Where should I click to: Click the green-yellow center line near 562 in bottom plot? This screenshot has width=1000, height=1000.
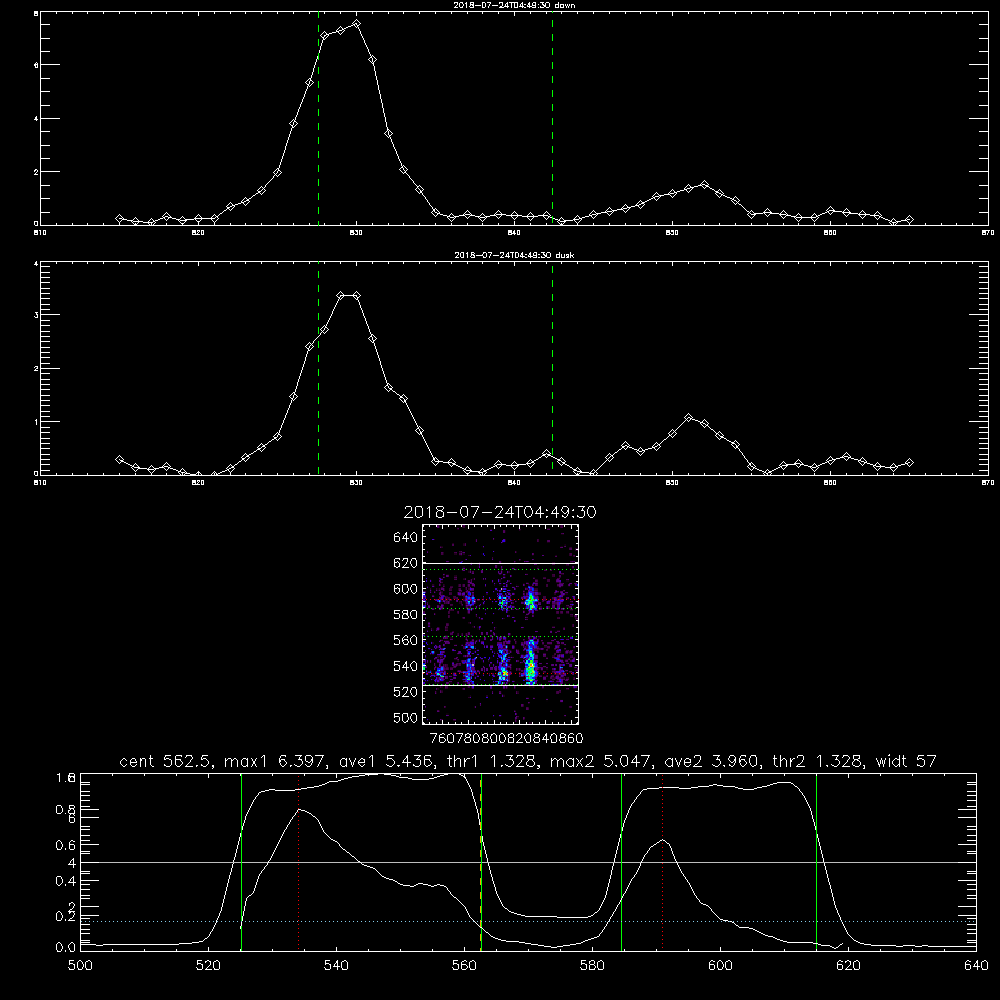click(481, 862)
